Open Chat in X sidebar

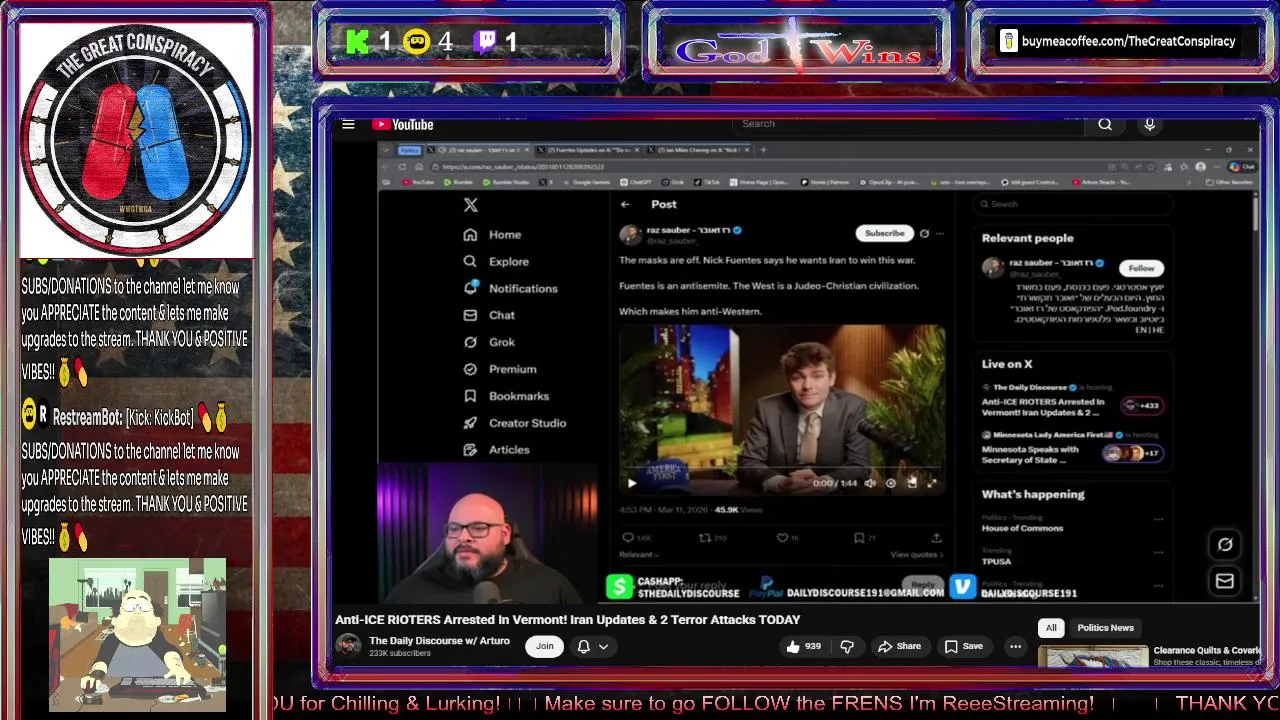(x=489, y=315)
